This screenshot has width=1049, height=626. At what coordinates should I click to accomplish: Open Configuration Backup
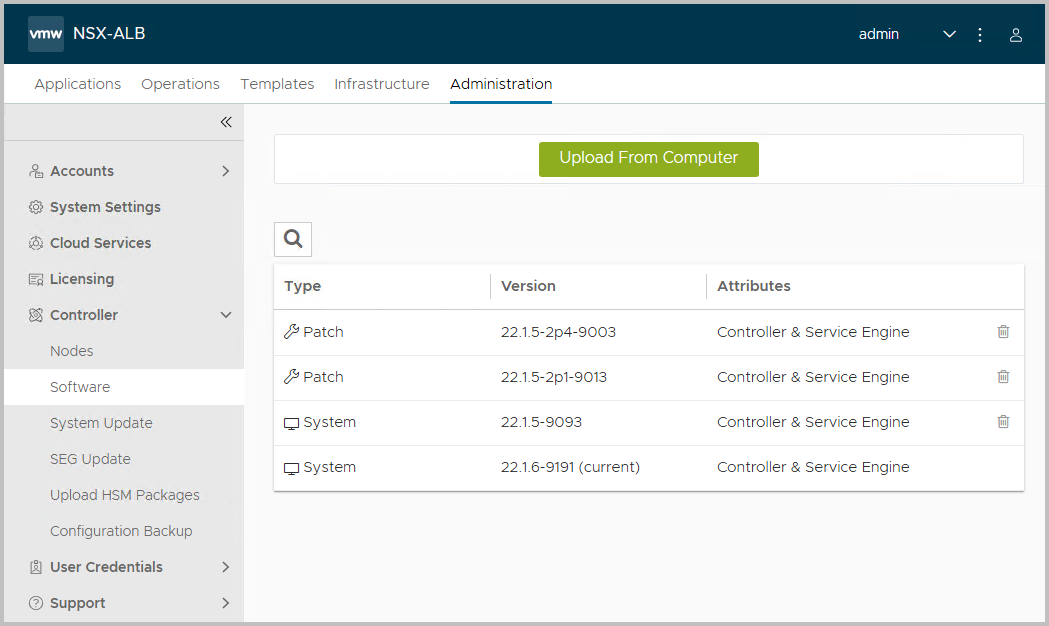click(x=121, y=531)
